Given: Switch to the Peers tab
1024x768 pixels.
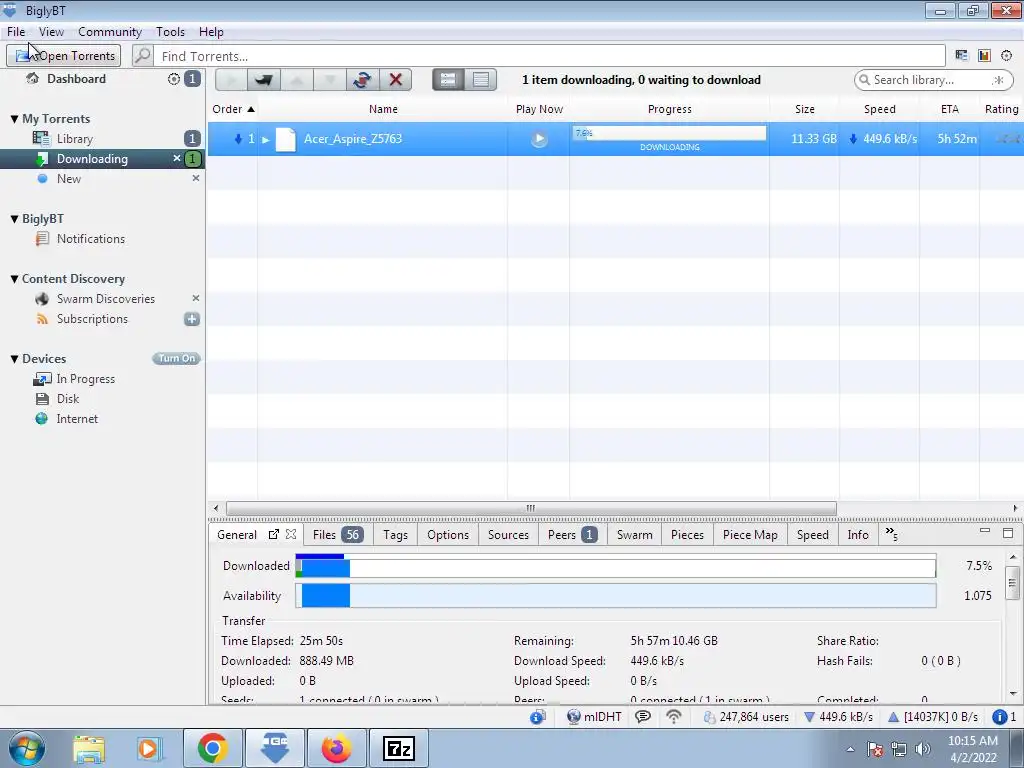Looking at the screenshot, I should (x=572, y=535).
